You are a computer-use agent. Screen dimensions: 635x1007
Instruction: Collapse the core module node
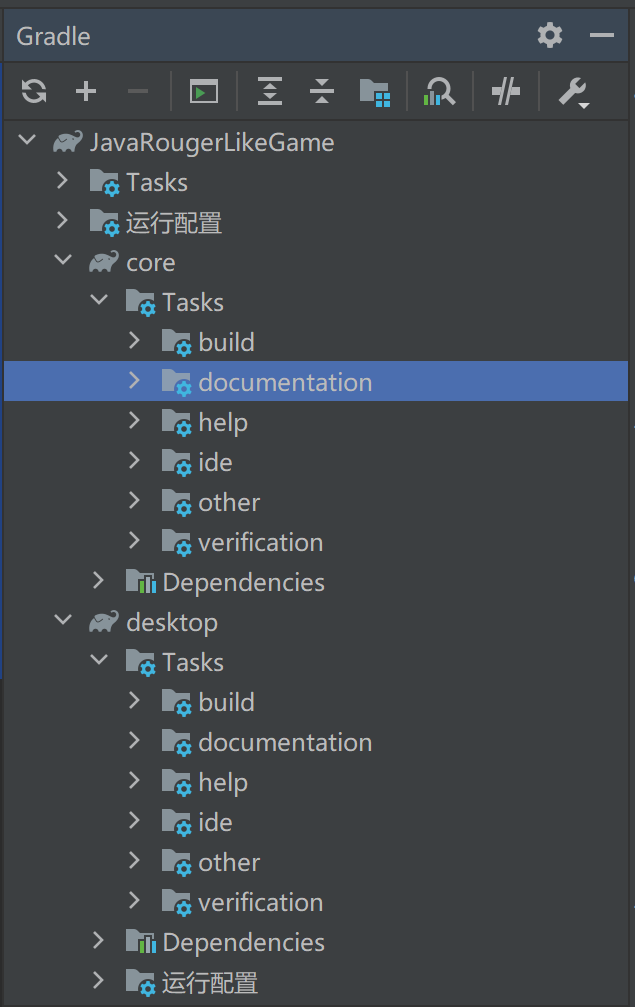click(x=63, y=262)
